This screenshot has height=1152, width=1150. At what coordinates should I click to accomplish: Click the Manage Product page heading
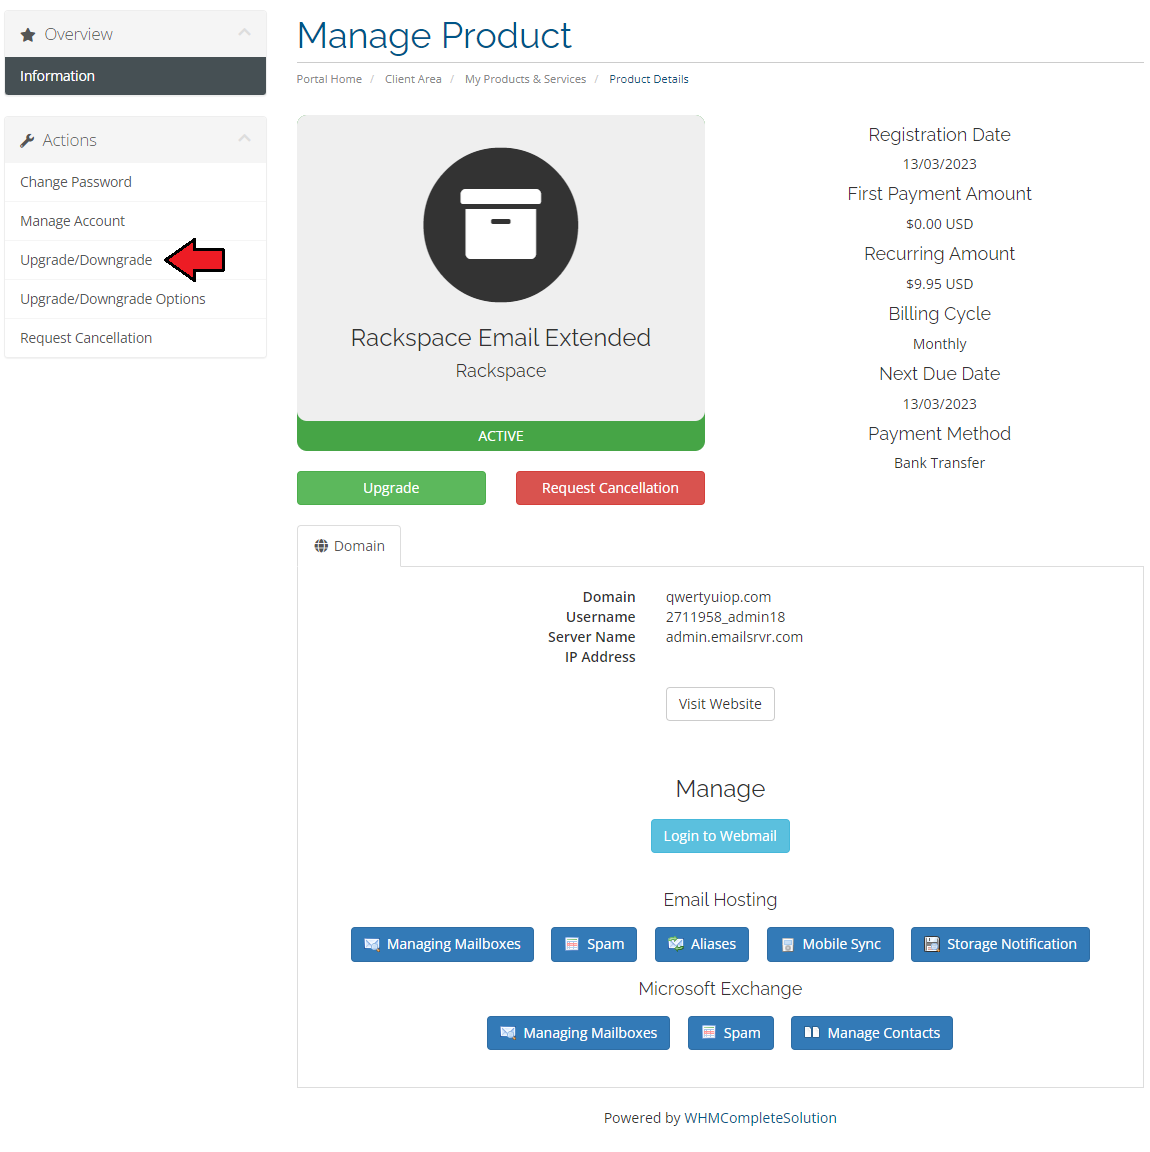(434, 35)
